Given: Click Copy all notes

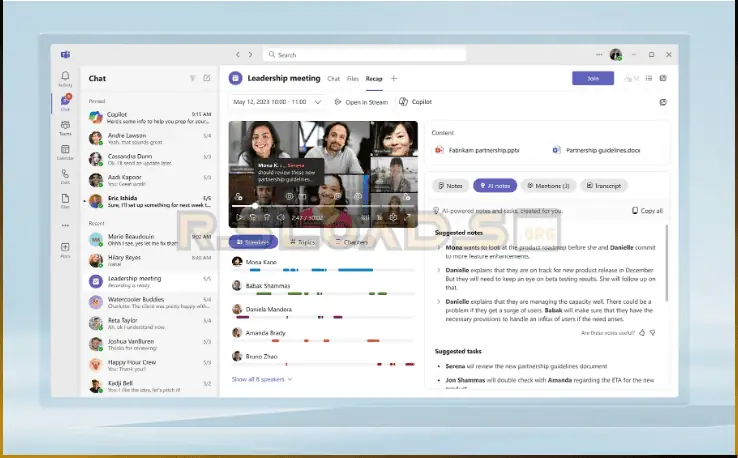Looking at the screenshot, I should (x=648, y=211).
